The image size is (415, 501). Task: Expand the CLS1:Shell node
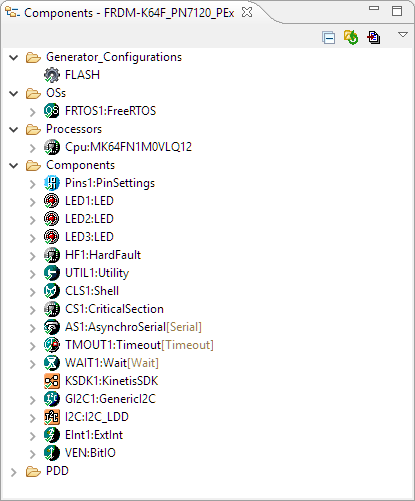[x=32, y=292]
